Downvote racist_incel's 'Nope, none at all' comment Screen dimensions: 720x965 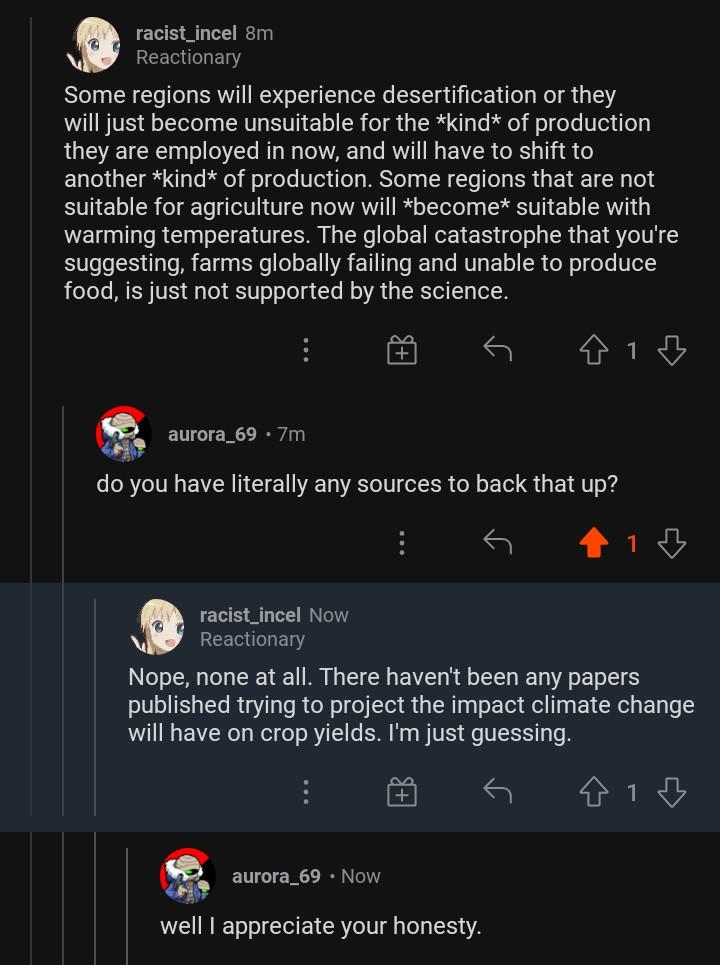click(672, 791)
